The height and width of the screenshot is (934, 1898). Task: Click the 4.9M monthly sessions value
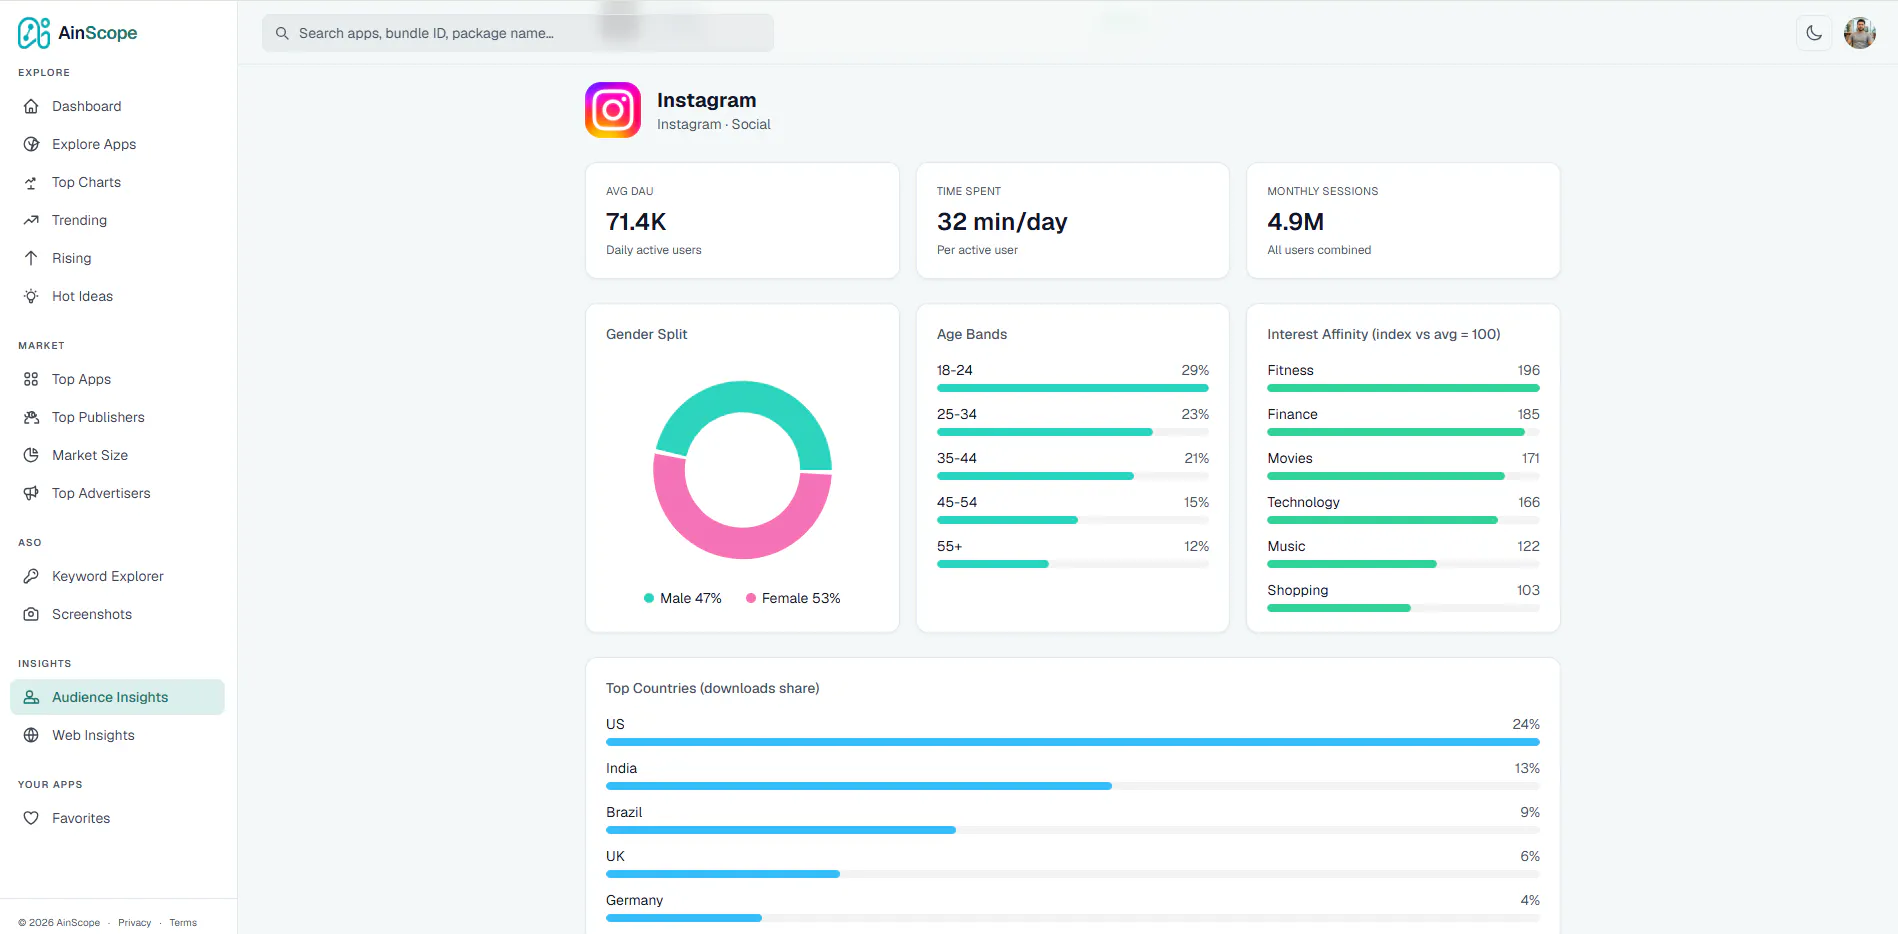click(x=1296, y=222)
